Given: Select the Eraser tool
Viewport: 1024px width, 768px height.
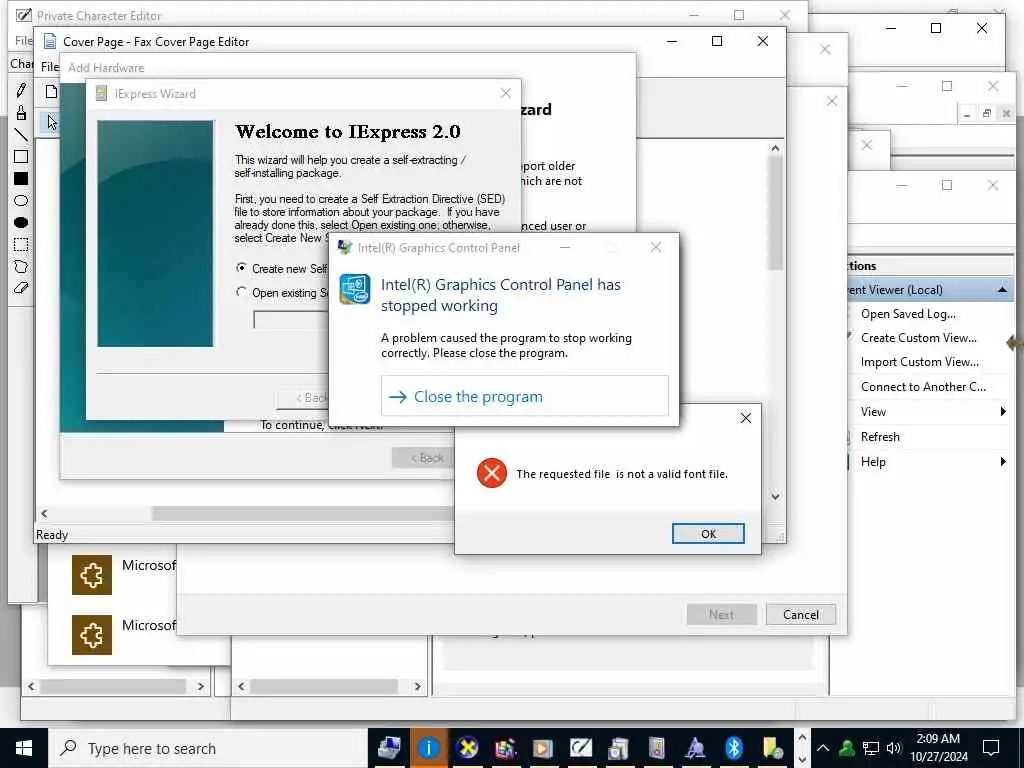Looking at the screenshot, I should click(21, 288).
